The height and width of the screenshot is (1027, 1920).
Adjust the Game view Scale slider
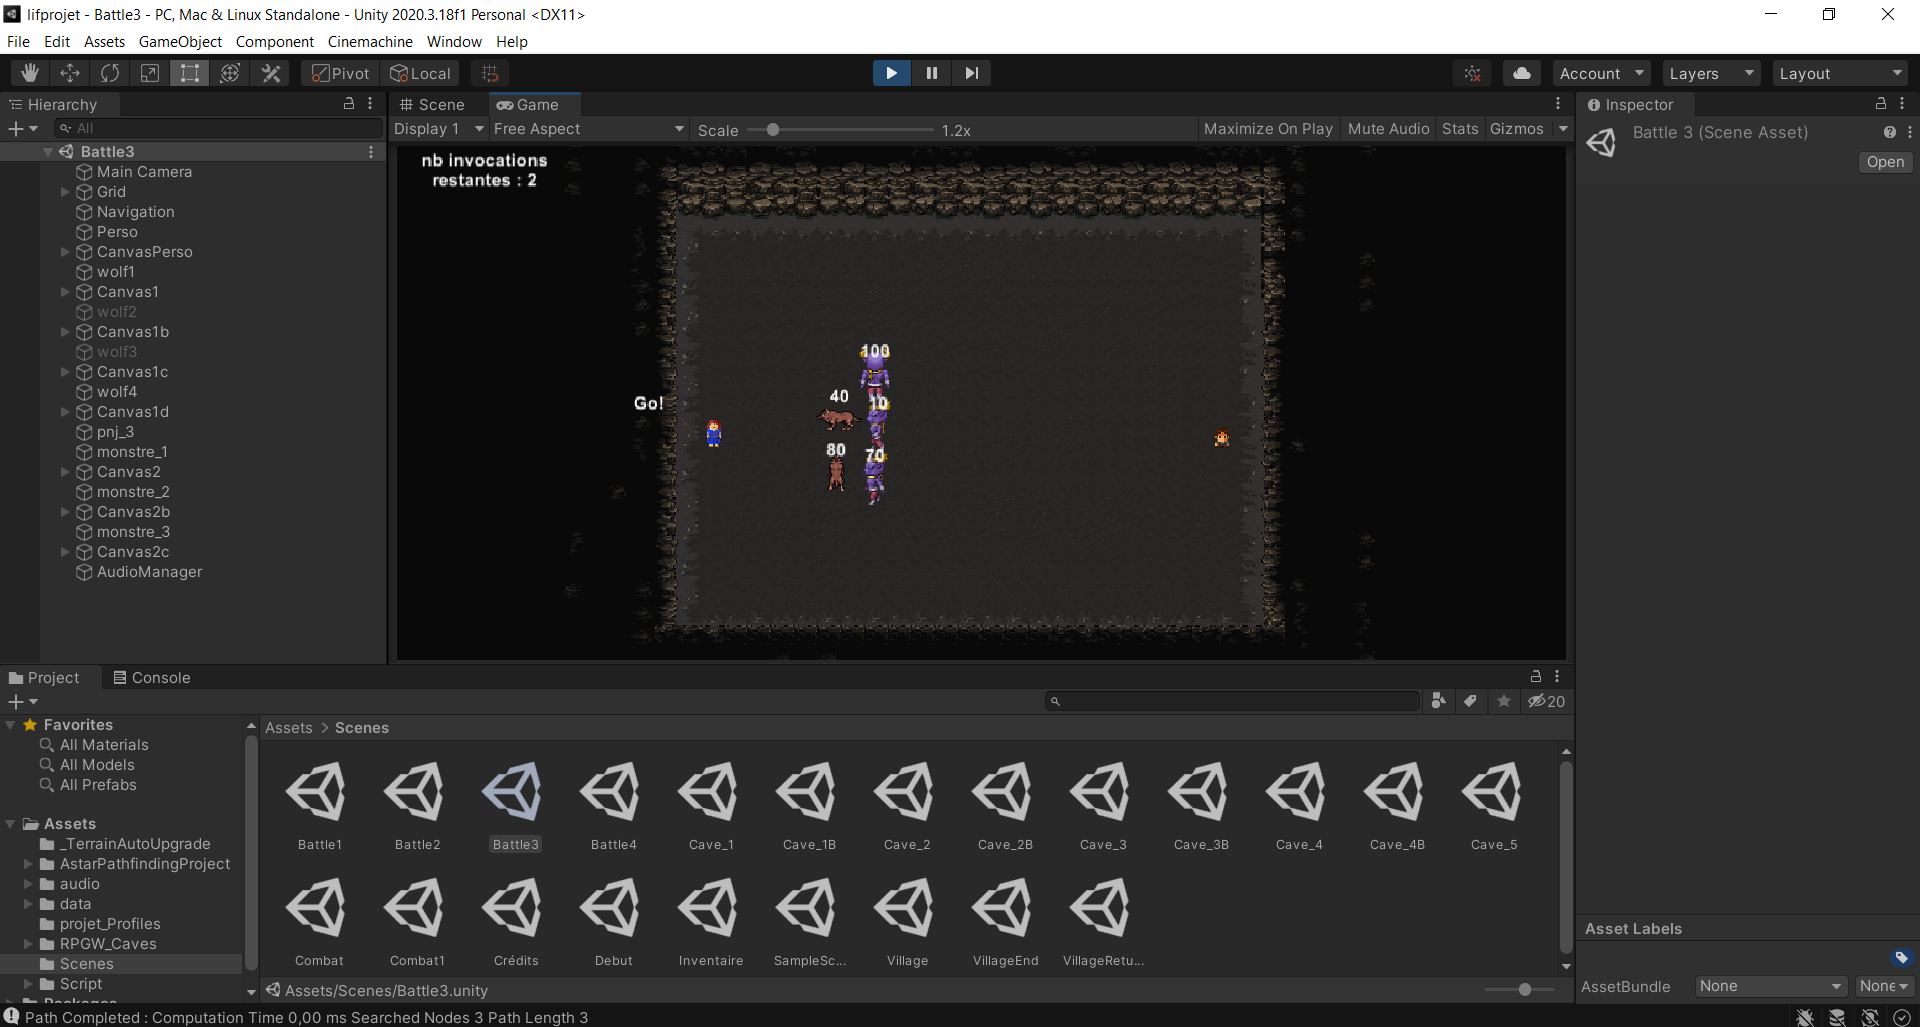(x=773, y=130)
